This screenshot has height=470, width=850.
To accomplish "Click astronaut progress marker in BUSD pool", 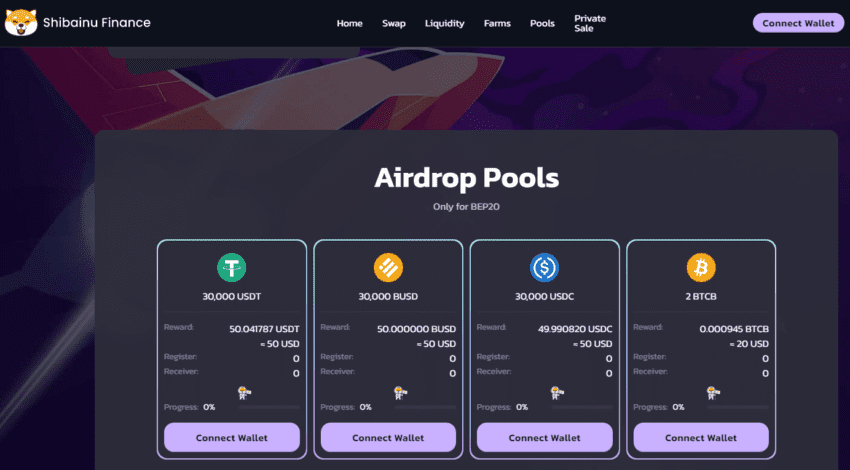I will pos(401,392).
